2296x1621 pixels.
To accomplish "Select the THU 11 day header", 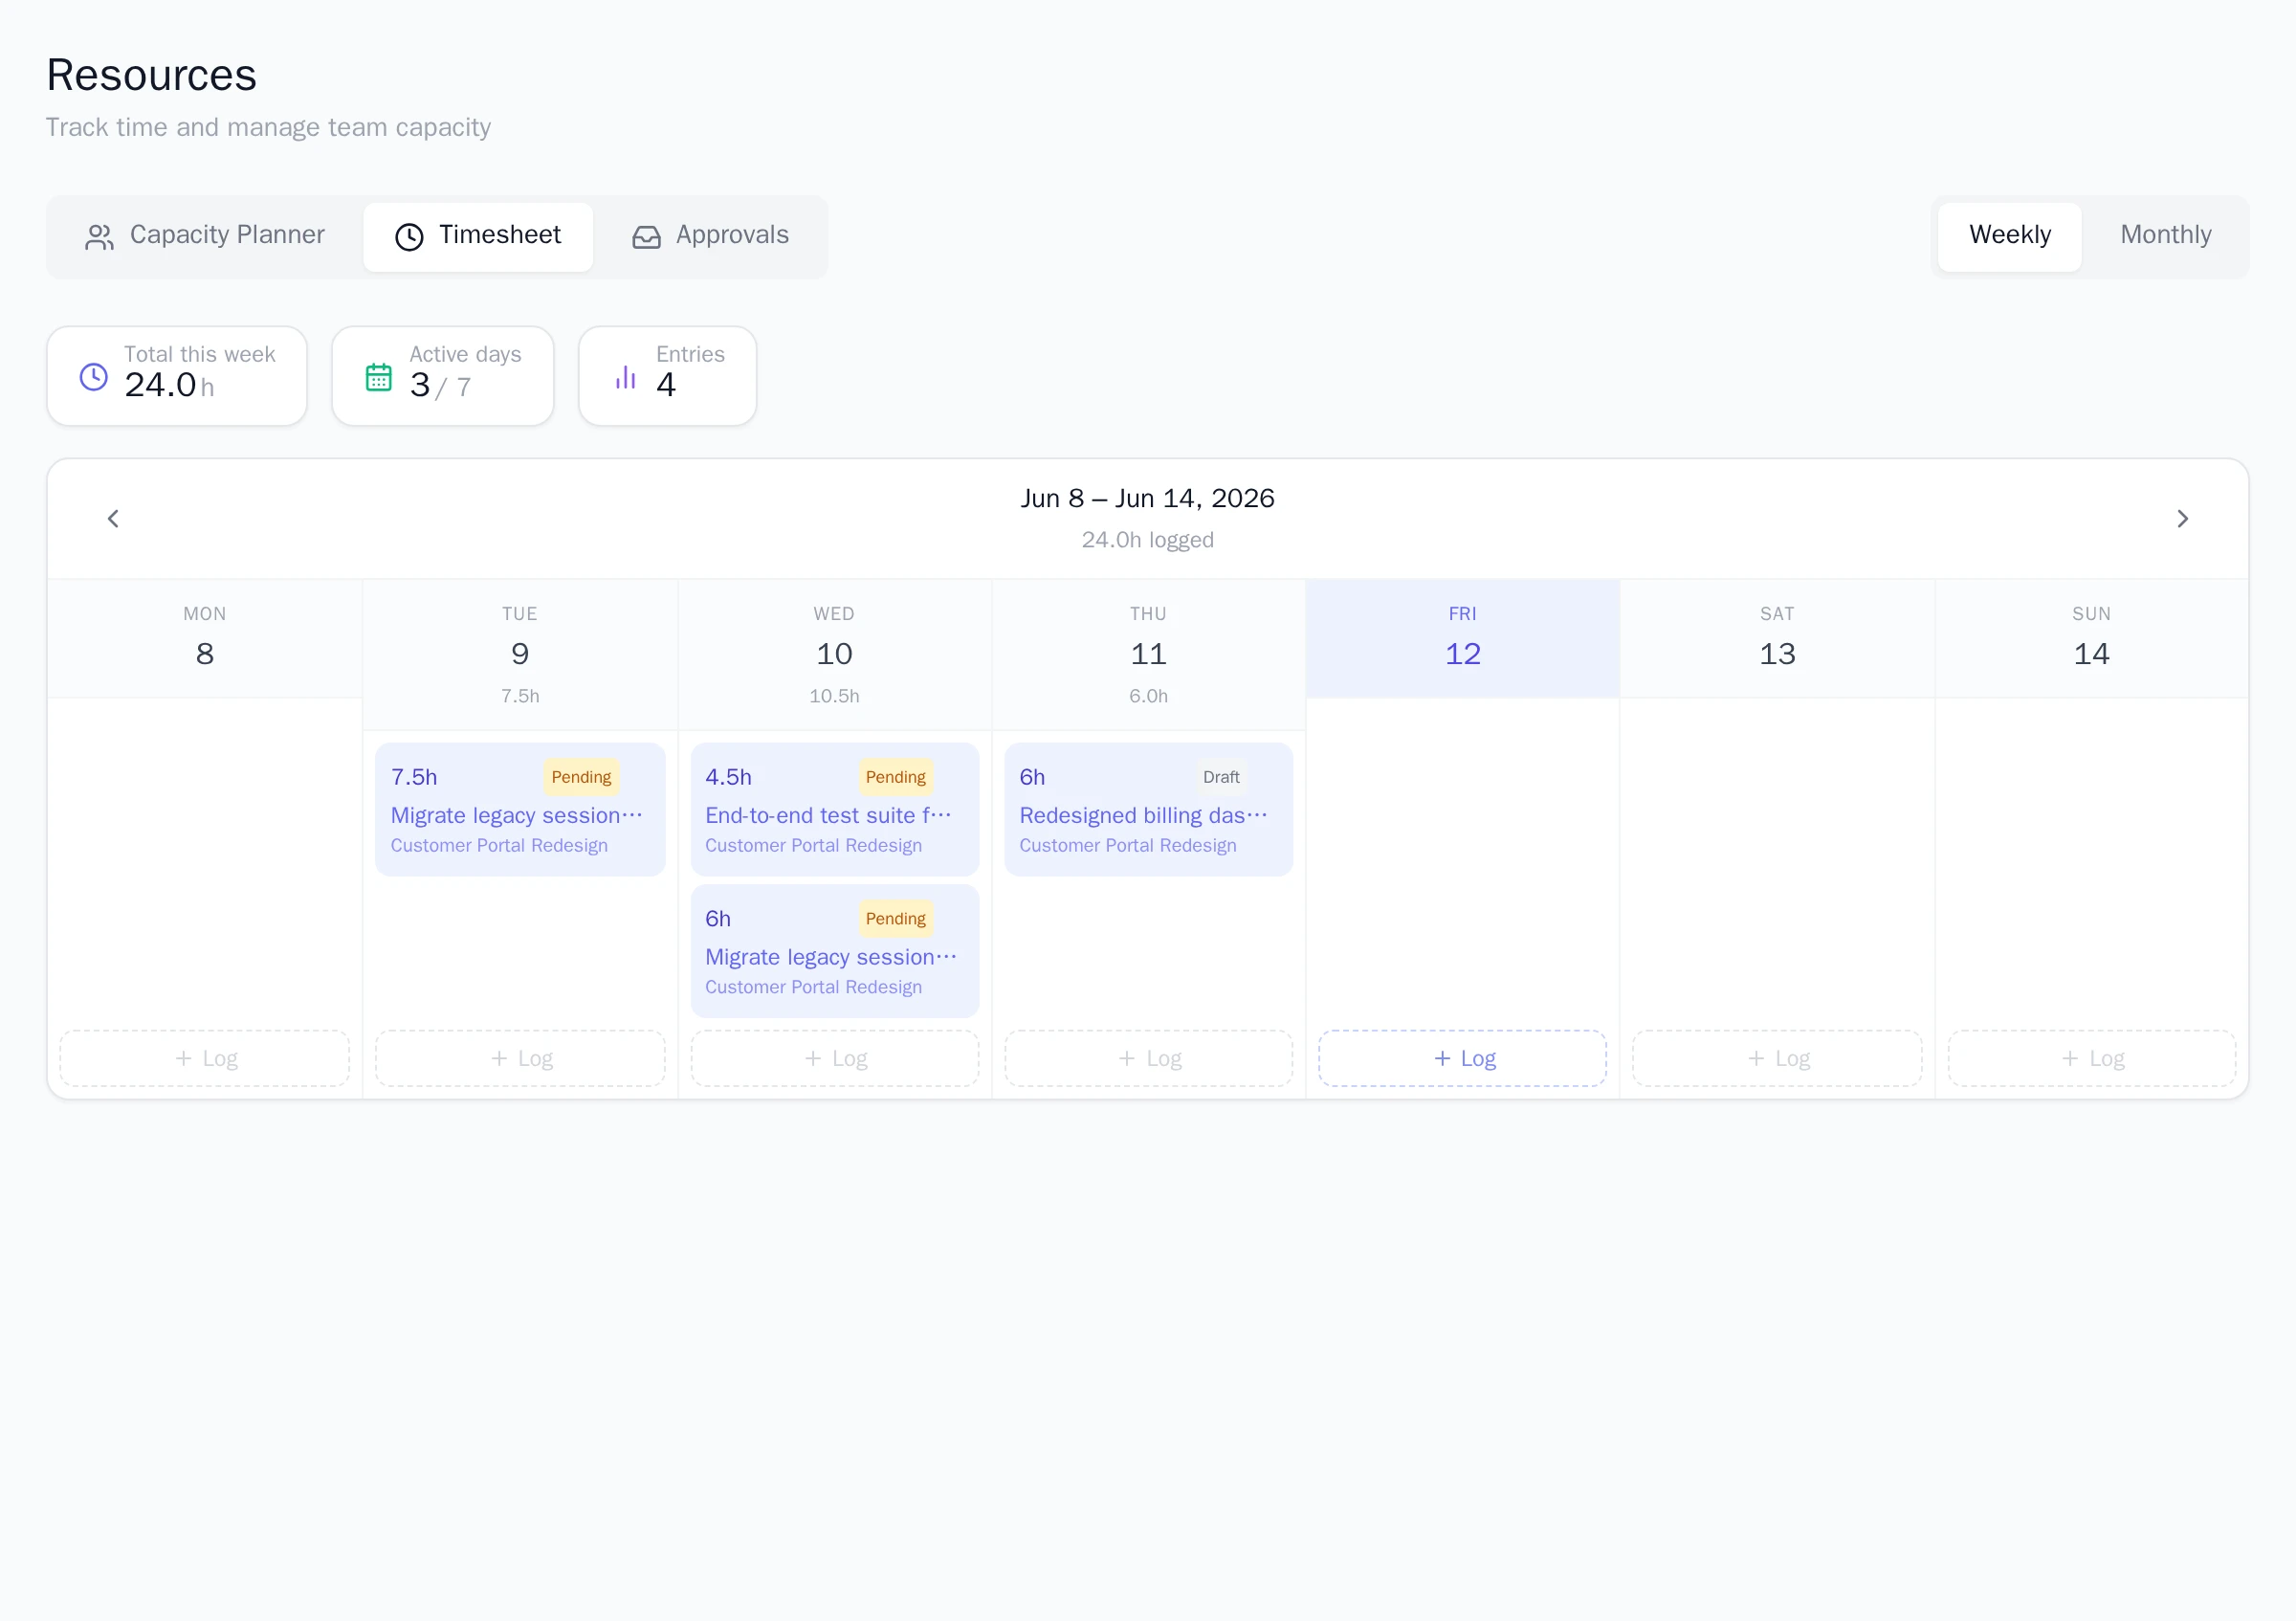I will click(x=1149, y=654).
